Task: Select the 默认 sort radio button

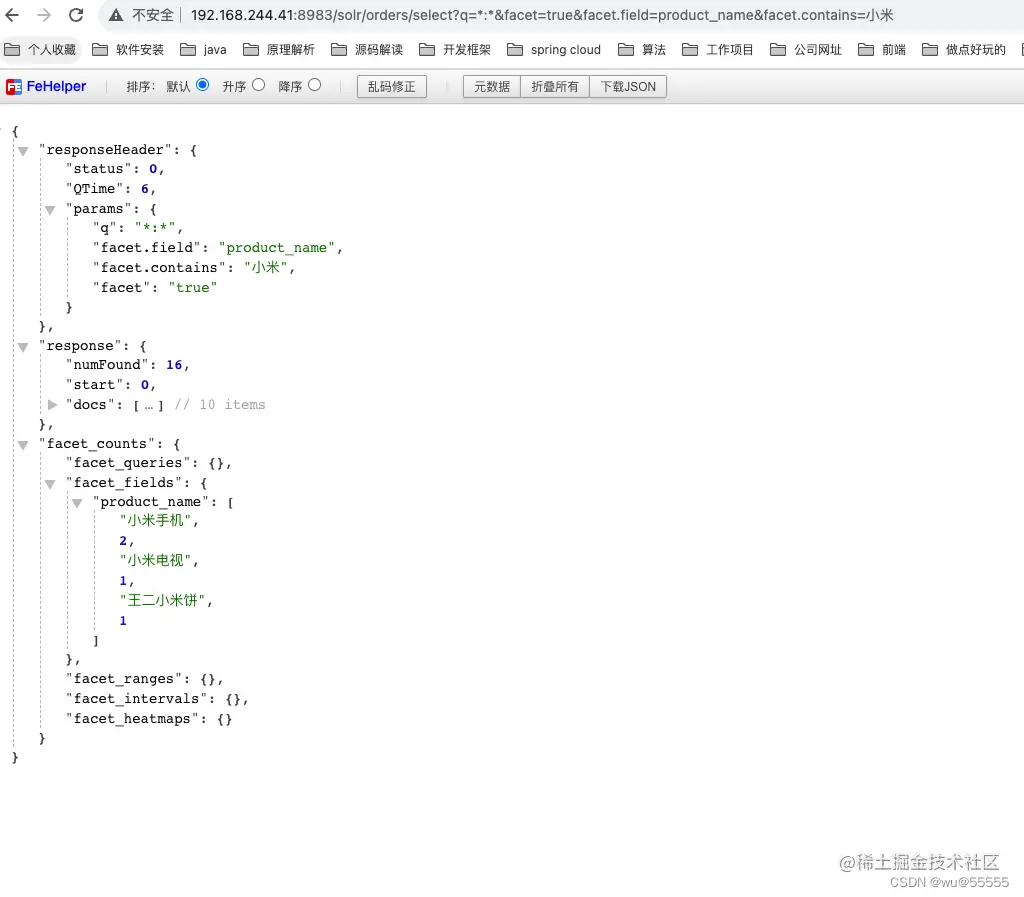Action: 202,85
